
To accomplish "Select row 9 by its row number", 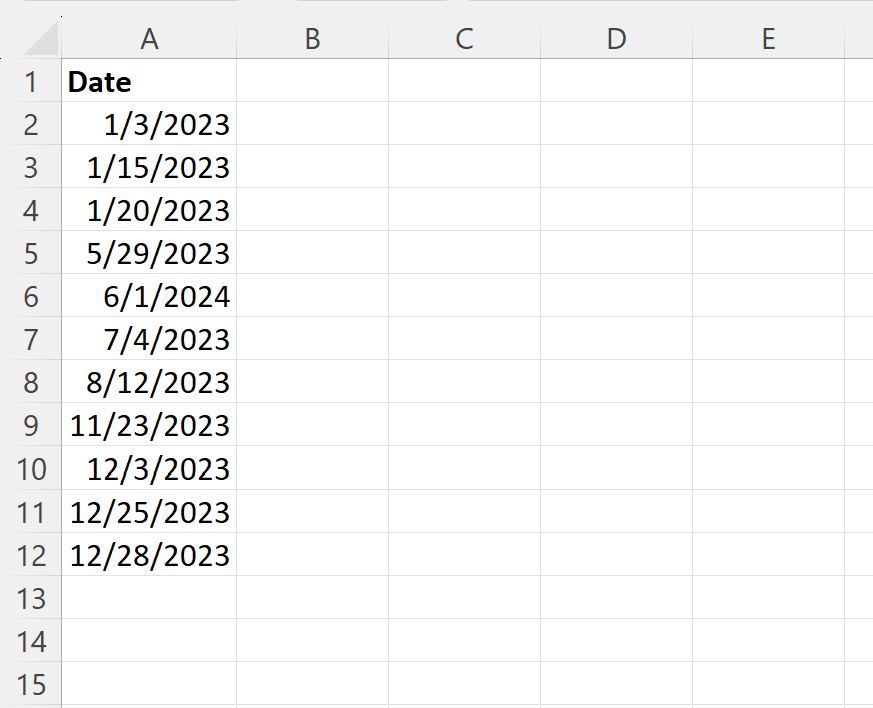I will (x=32, y=425).
